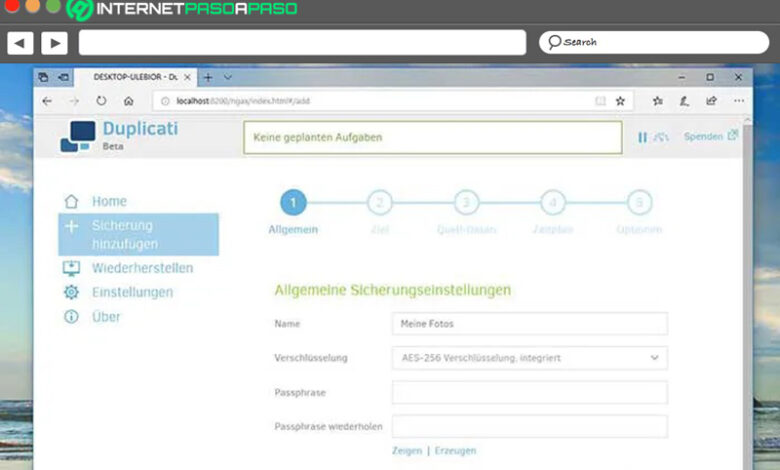The width and height of the screenshot is (780, 470).
Task: Open the Spenden donate link
Action: [710, 136]
